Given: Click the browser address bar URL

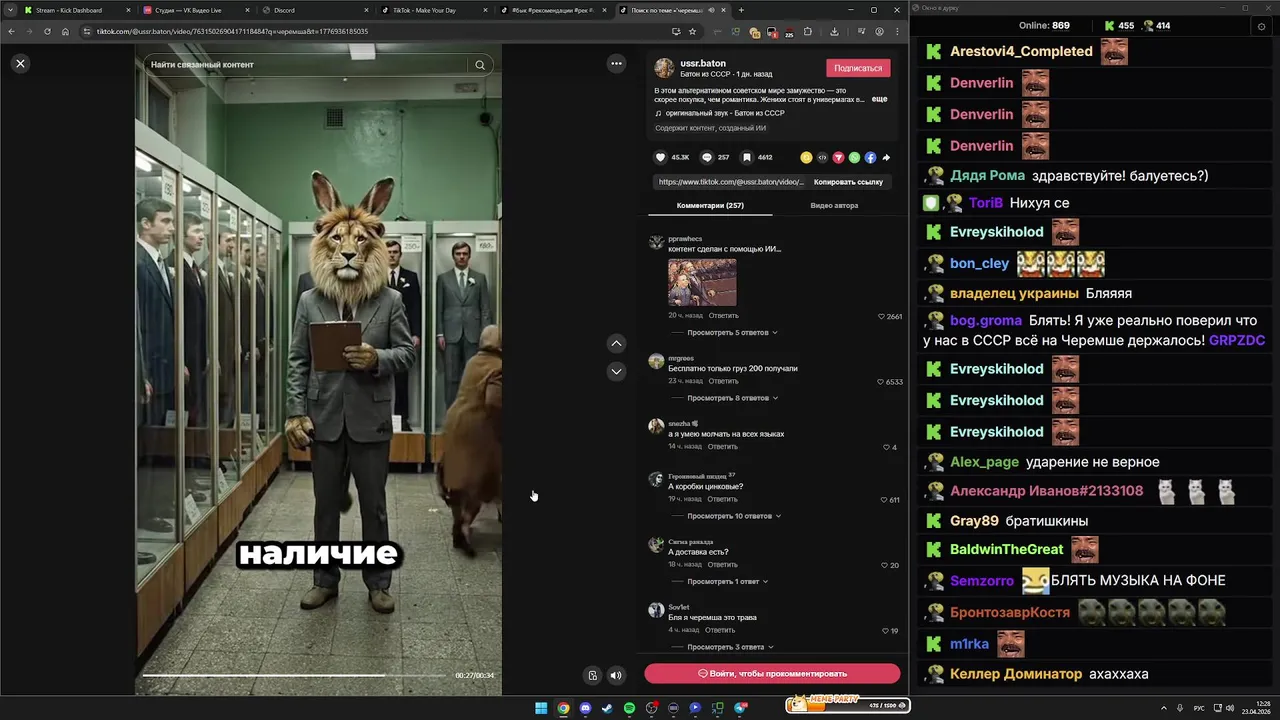Looking at the screenshot, I should [x=232, y=31].
